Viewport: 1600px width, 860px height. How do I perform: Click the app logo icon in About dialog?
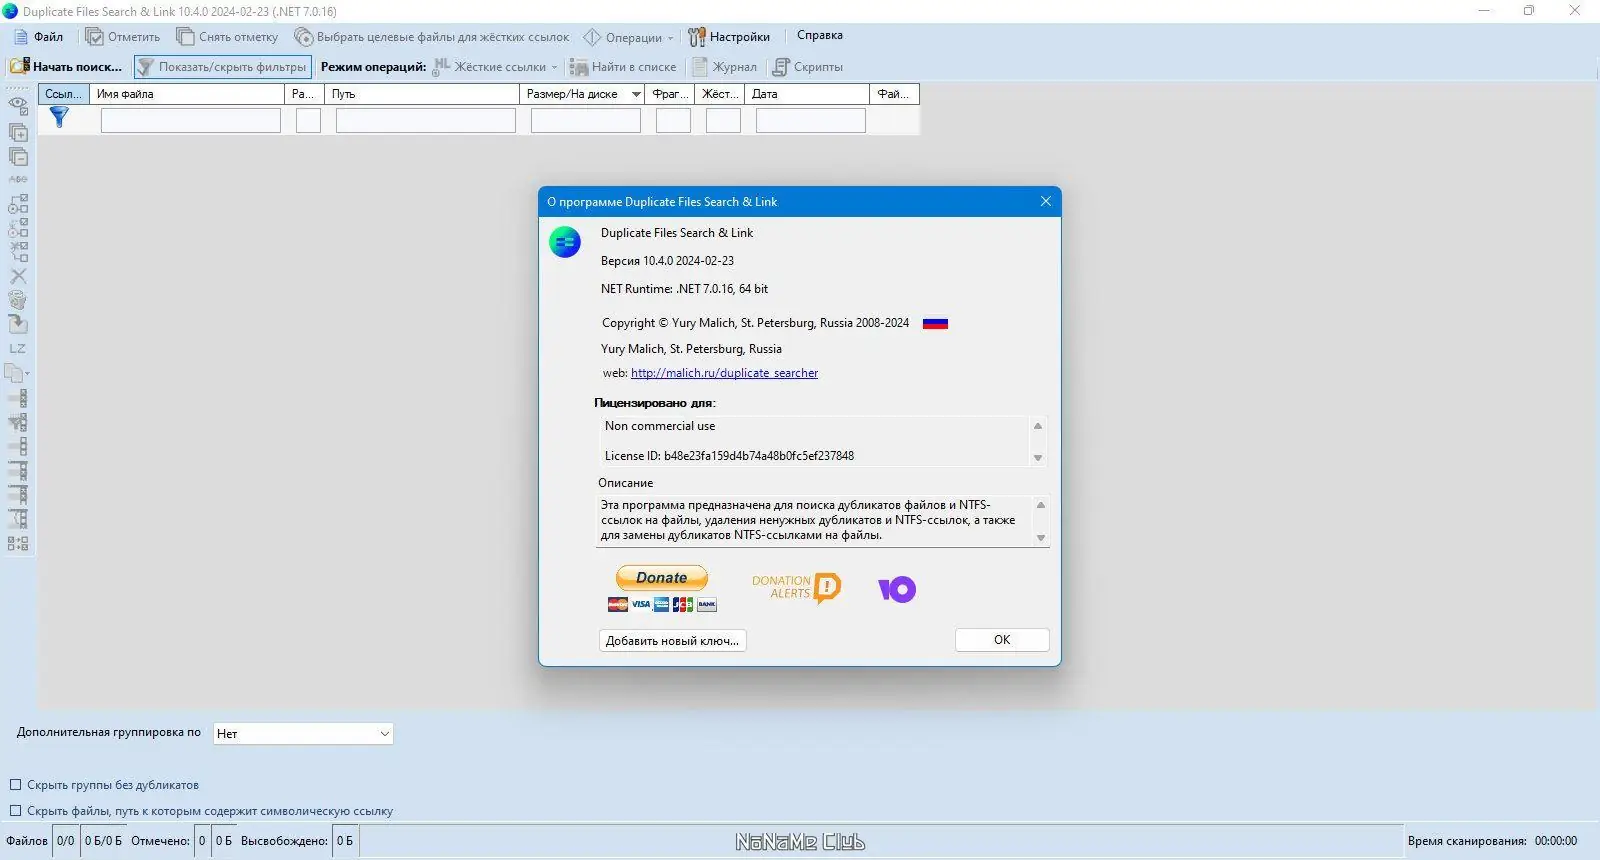click(x=565, y=242)
